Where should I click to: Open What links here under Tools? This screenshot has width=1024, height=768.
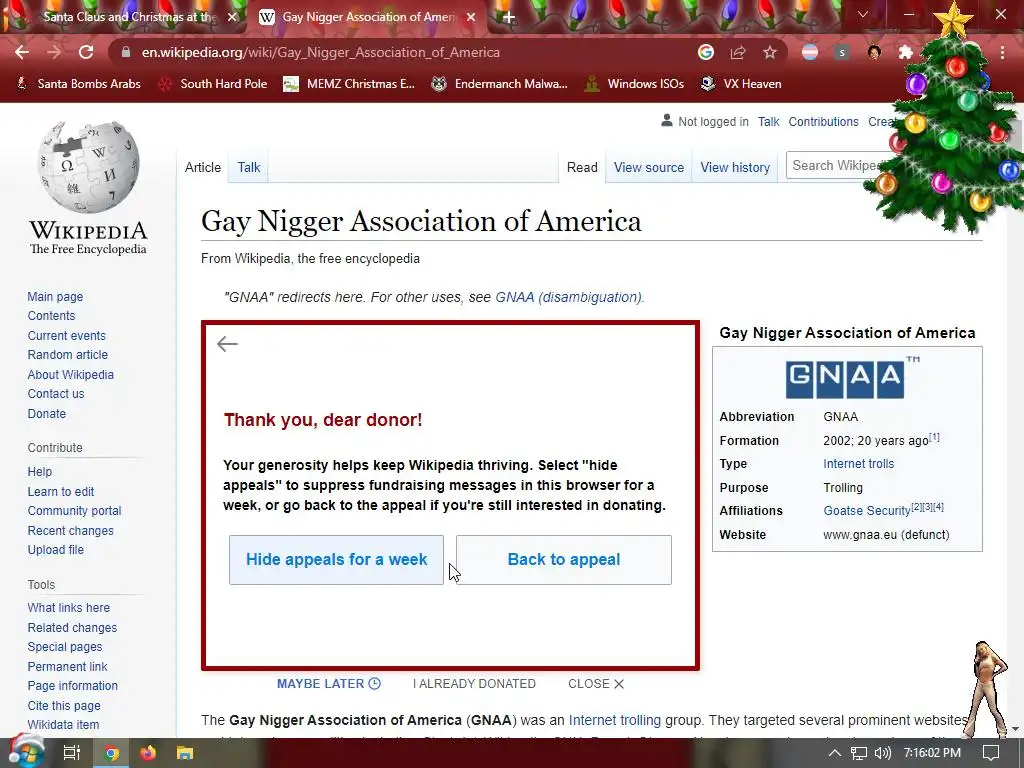69,607
